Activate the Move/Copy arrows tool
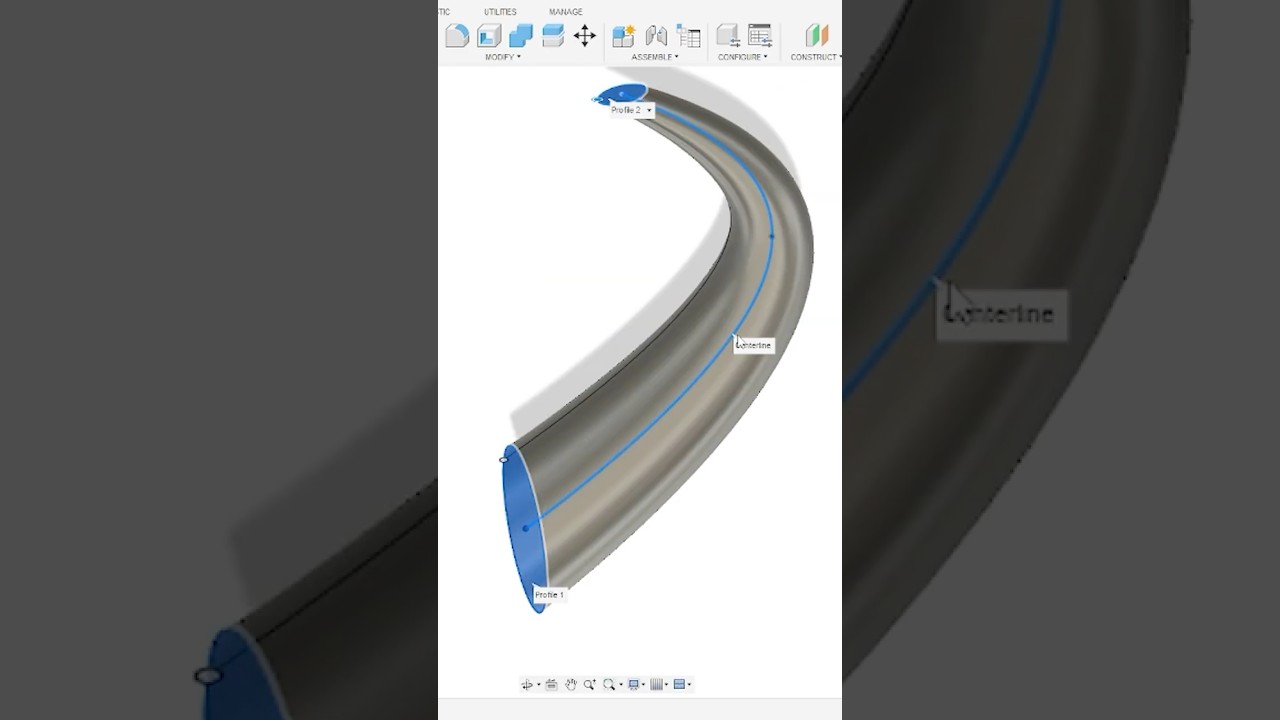 tap(585, 36)
